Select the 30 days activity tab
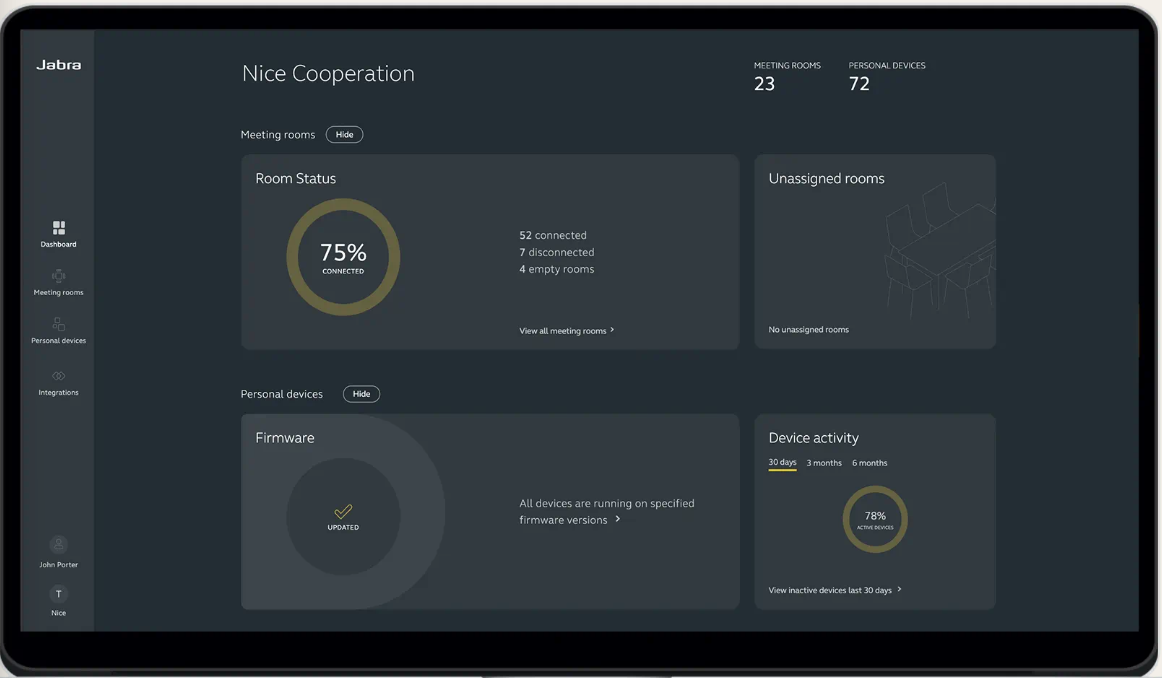Image resolution: width=1162 pixels, height=678 pixels. 782,463
